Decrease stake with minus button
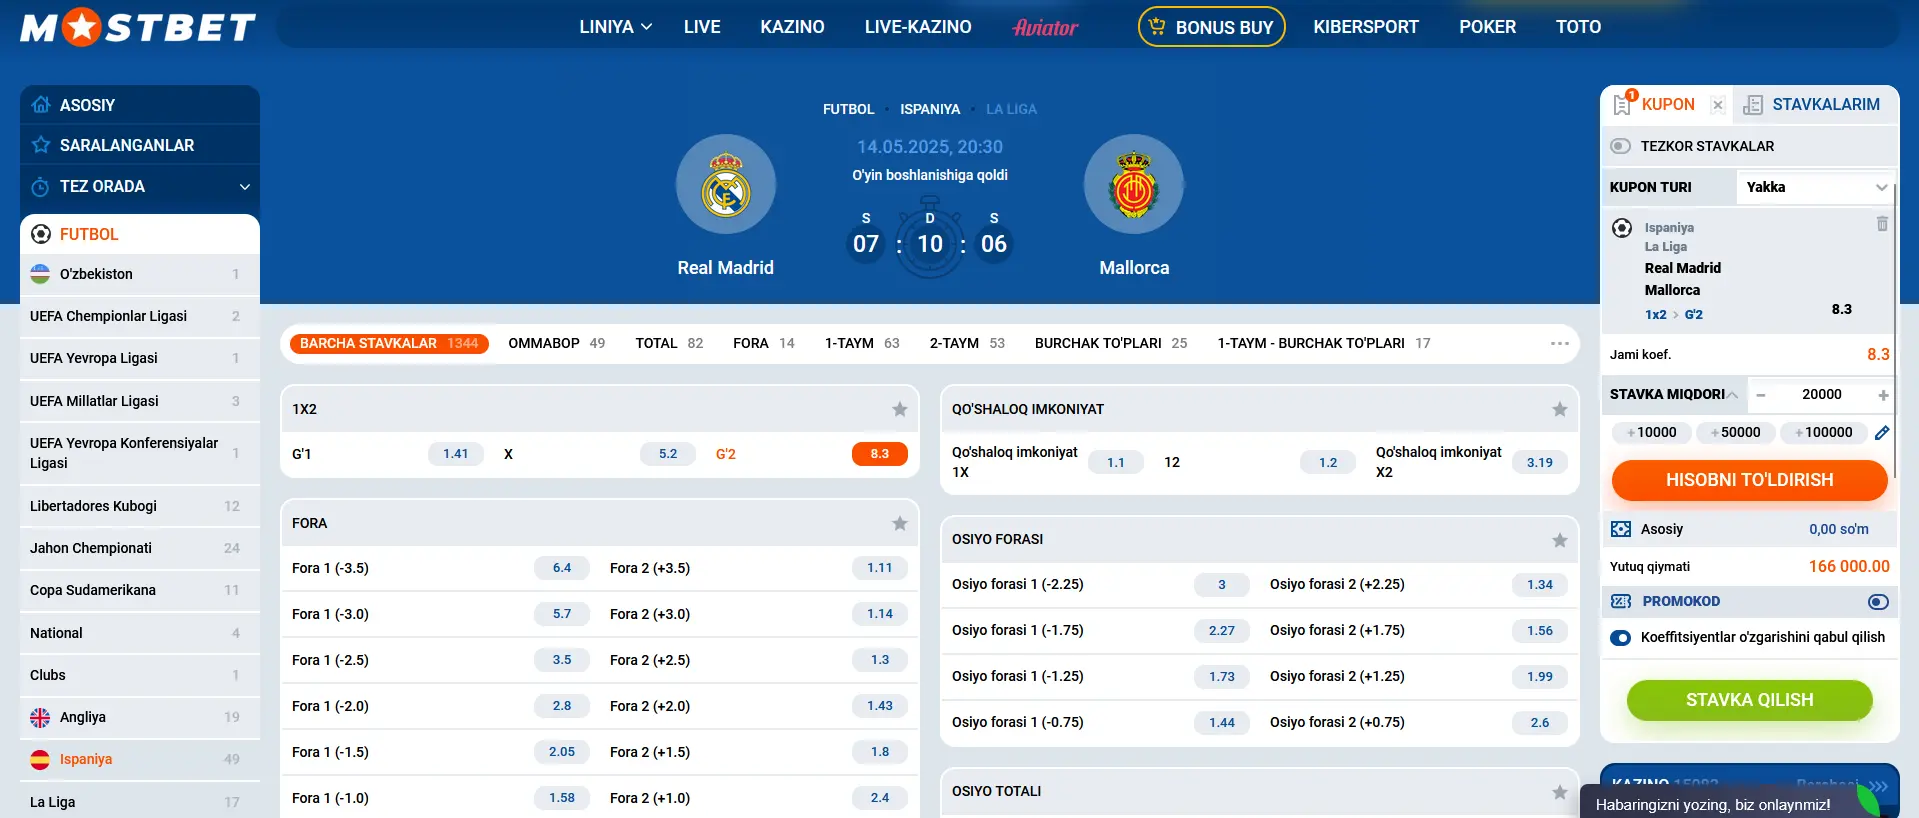This screenshot has height=818, width=1919. [1761, 395]
